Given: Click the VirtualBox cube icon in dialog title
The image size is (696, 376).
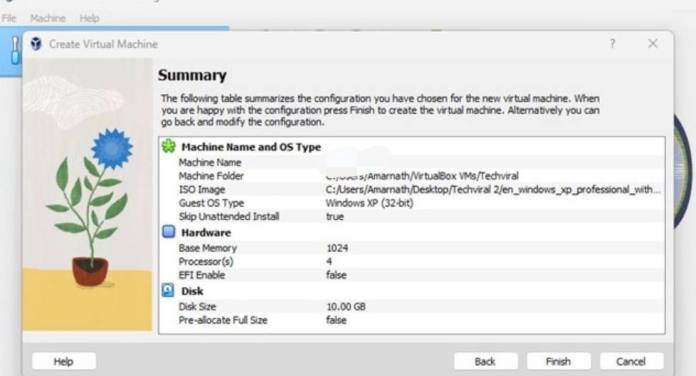Looking at the screenshot, I should tap(36, 44).
